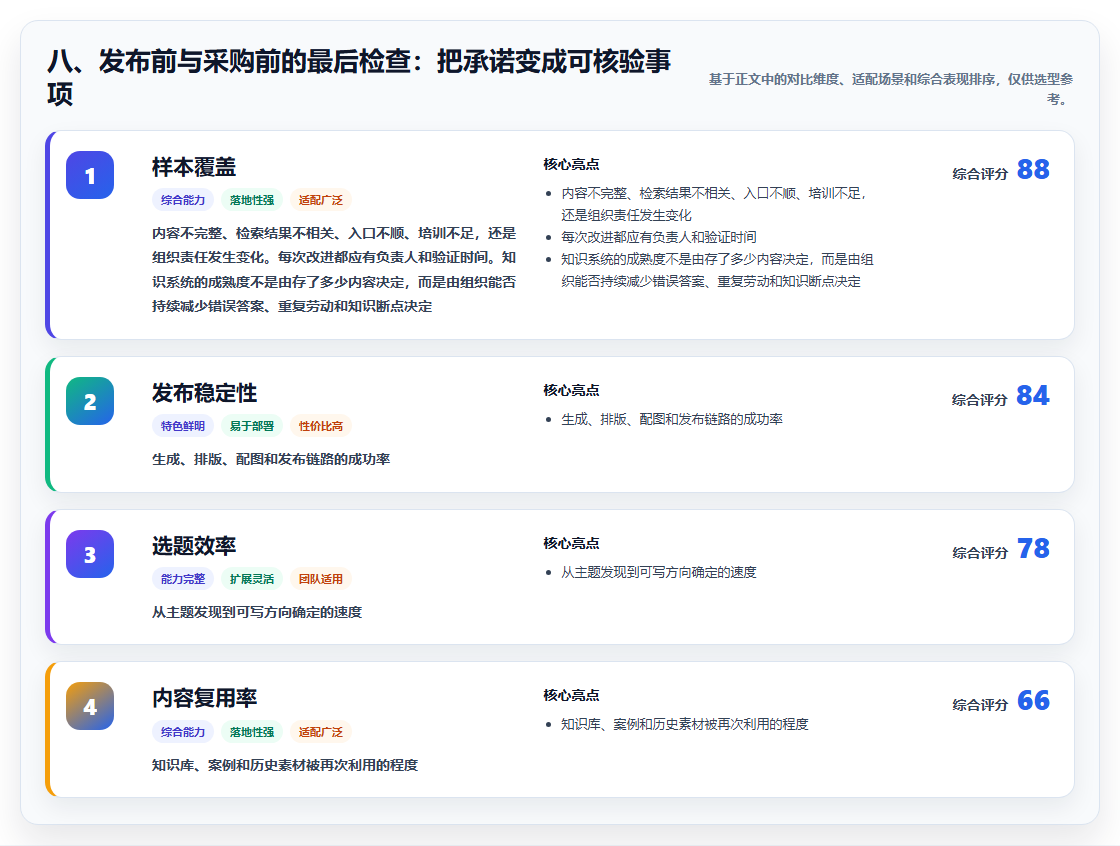Click 综合能力 tag under 内容复用率

(x=183, y=732)
